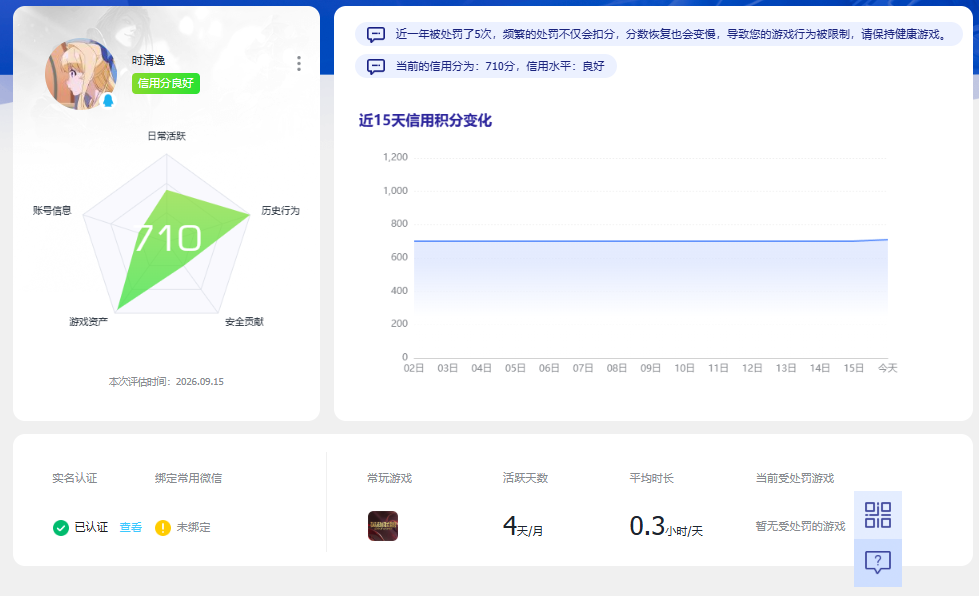The width and height of the screenshot is (979, 596).
Task: Click the message icon beside 当前的信用分为
Action: point(376,66)
